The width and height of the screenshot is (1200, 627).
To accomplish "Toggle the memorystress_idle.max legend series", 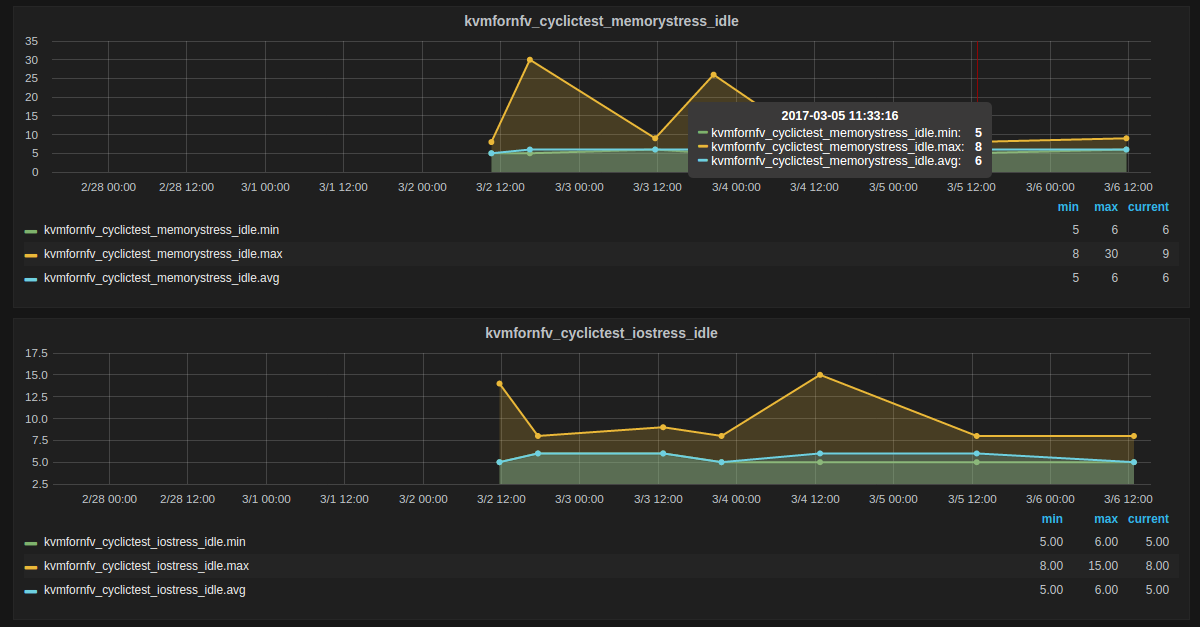I will point(163,254).
